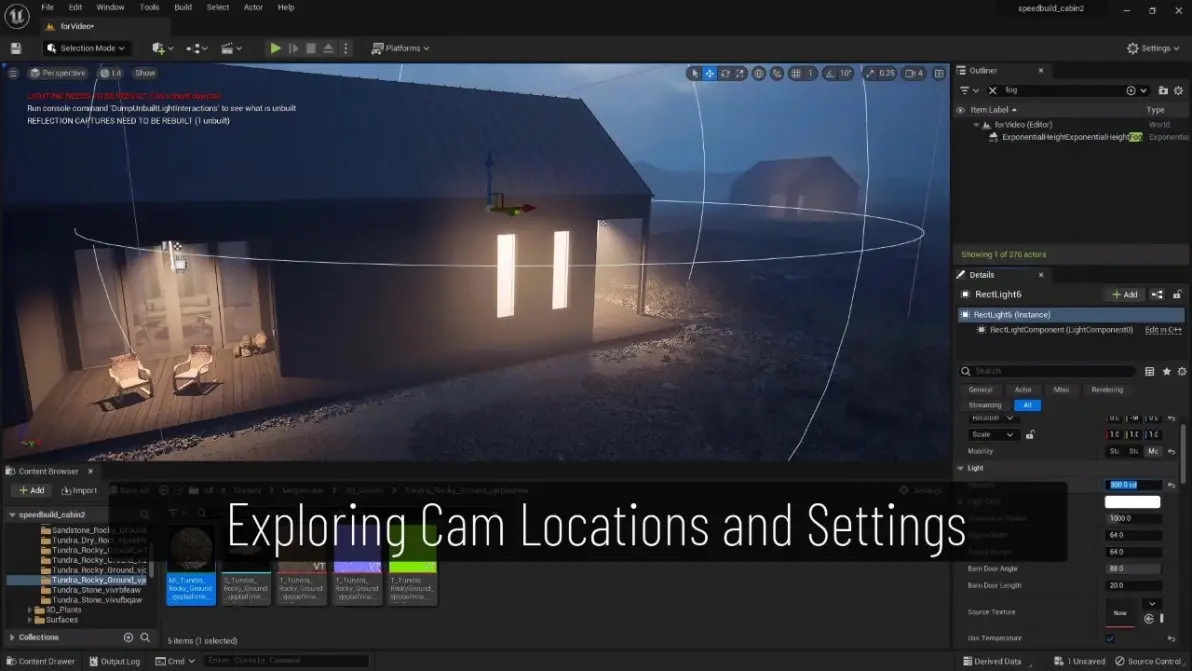Toggle the Details property matrix icon
The width and height of the screenshot is (1192, 671).
(x=1149, y=372)
